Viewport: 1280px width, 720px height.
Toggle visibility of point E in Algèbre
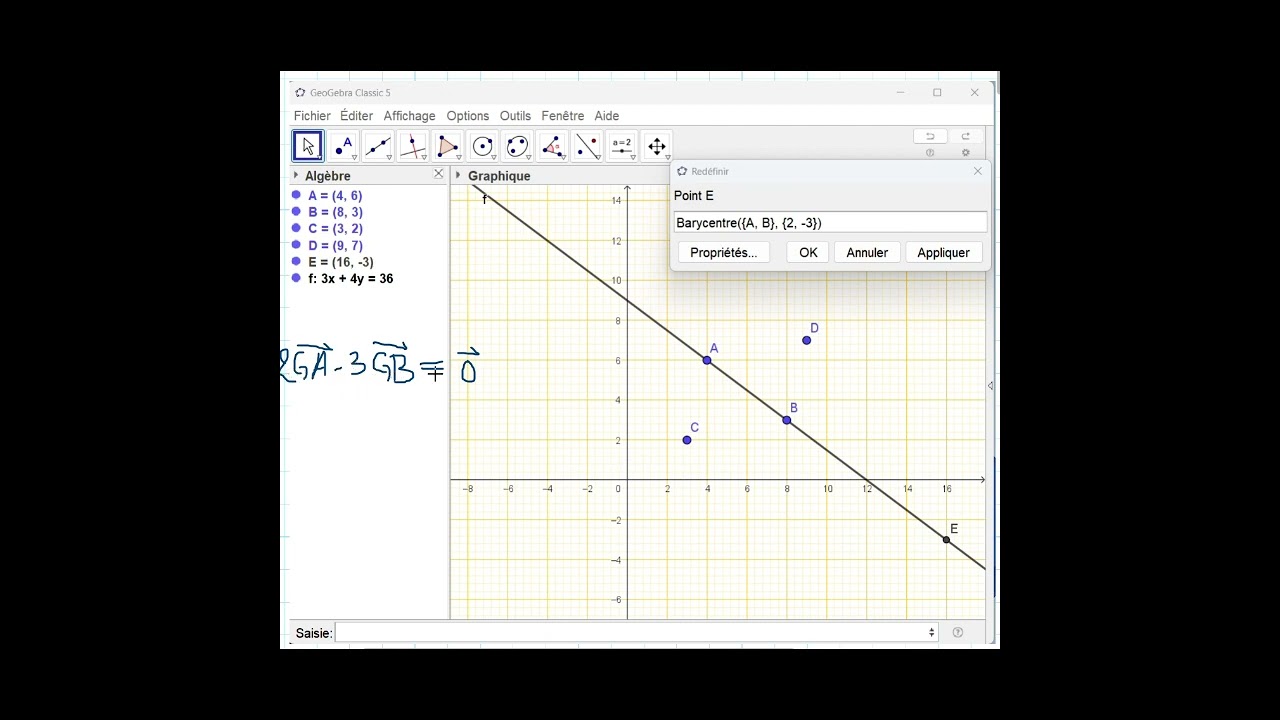tap(296, 261)
